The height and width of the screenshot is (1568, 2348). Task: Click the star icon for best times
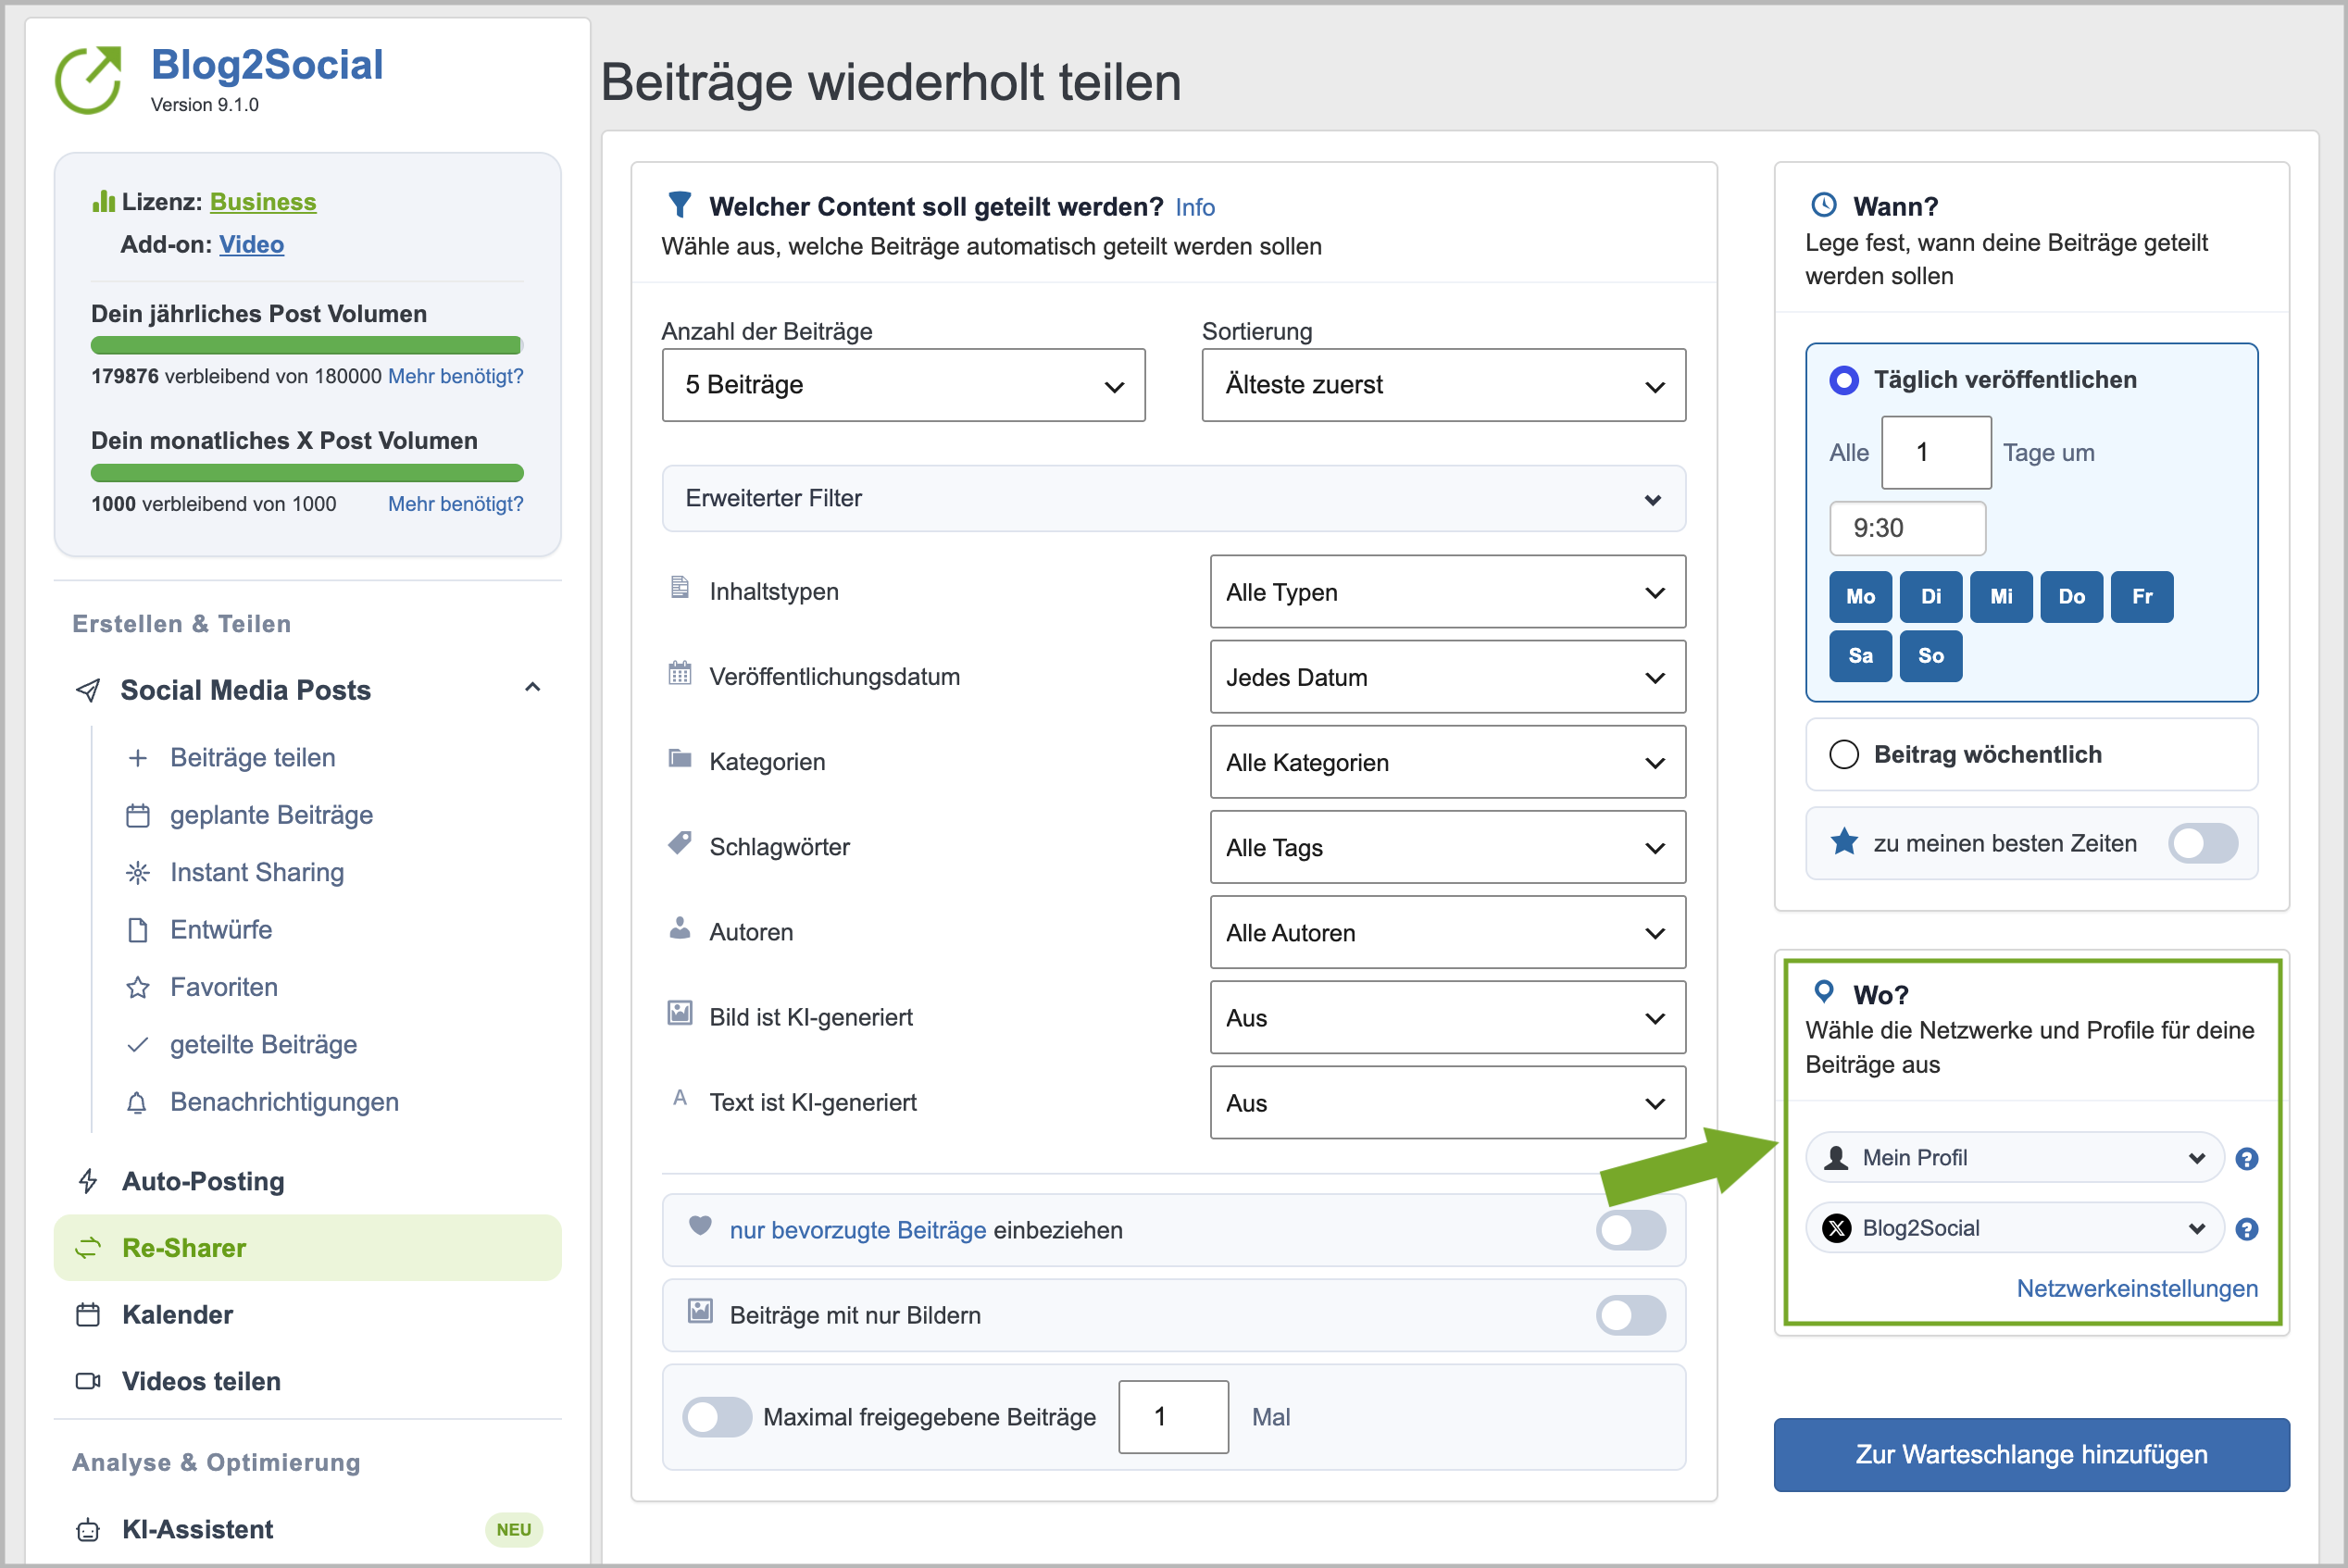click(1844, 841)
